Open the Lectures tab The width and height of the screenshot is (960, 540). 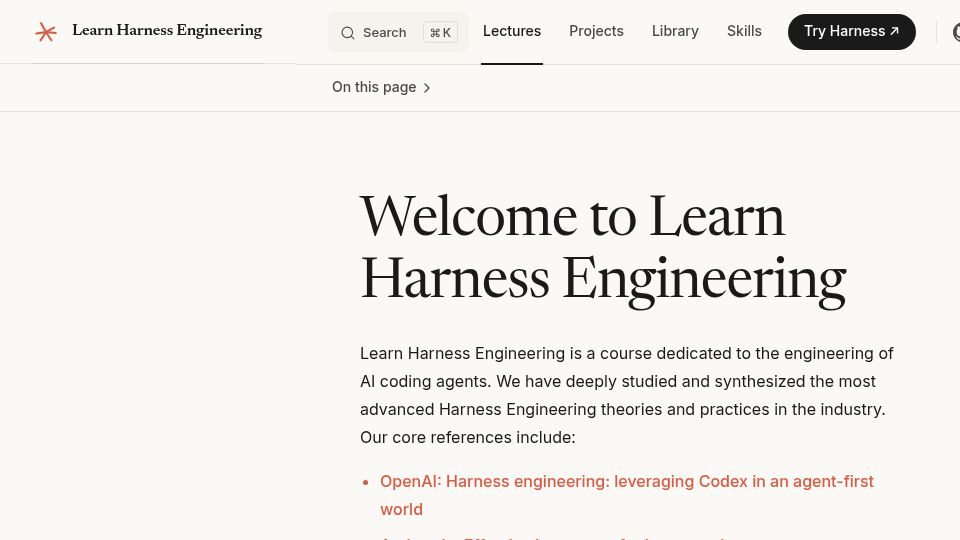point(512,31)
